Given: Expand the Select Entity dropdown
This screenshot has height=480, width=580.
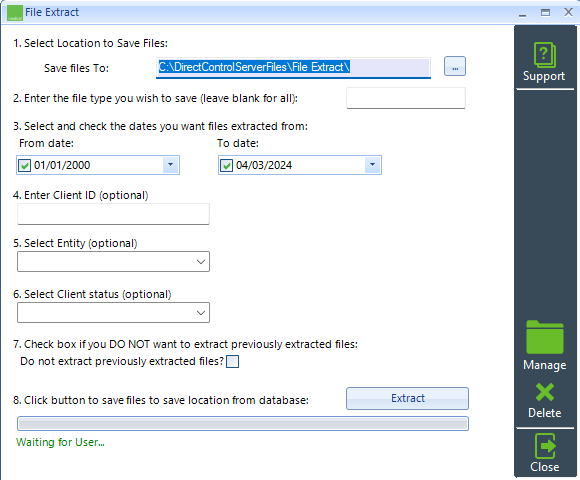Looking at the screenshot, I should pos(113,262).
